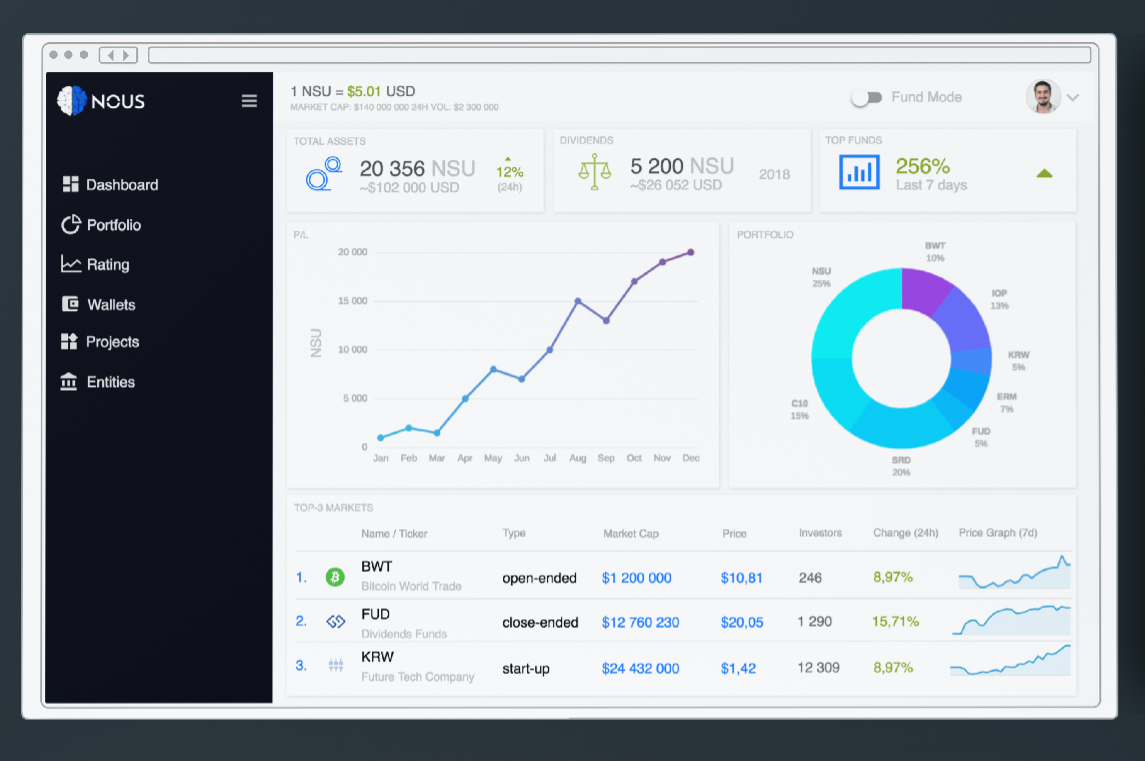Open the Portfolio menu item
This screenshot has height=761, width=1145.
pos(101,225)
